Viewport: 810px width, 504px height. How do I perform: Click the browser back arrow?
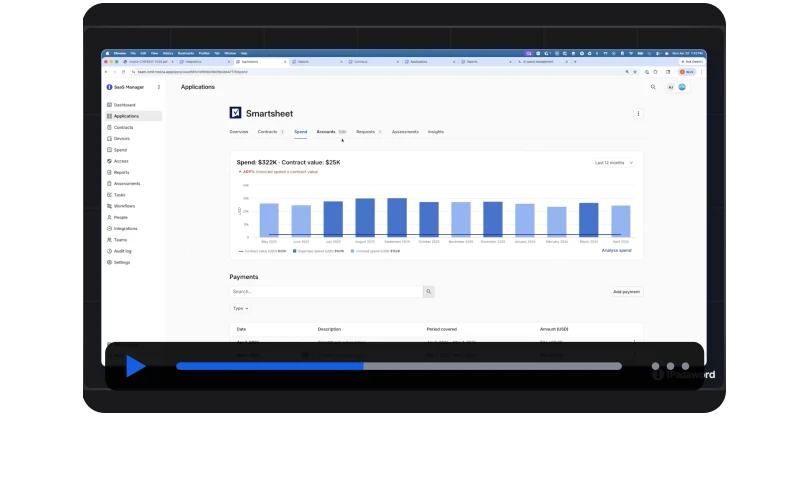[106, 72]
